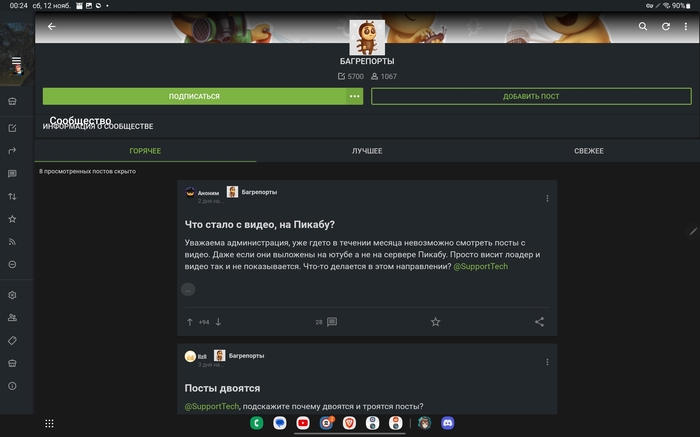
Task: Expand subscribe options via the dots beside ПОДПИСАТЬСЯ
Action: [354, 96]
